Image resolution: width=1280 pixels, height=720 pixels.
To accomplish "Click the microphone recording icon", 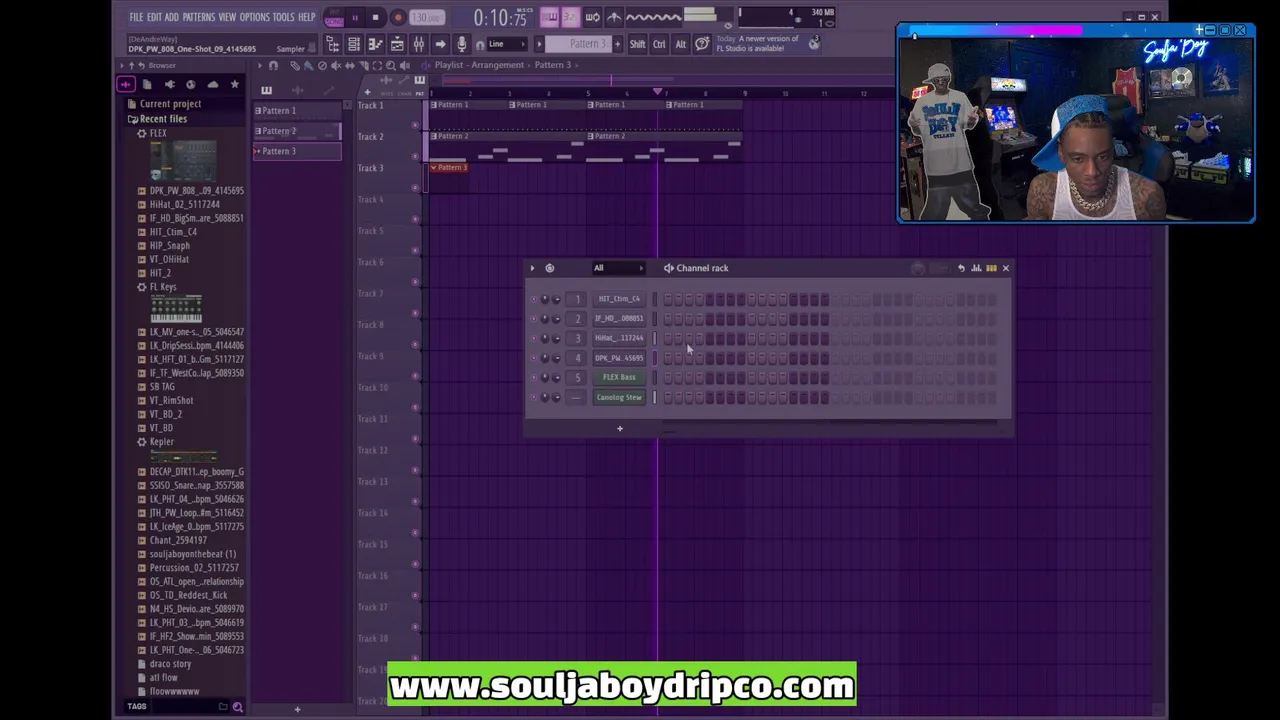I will point(461,44).
